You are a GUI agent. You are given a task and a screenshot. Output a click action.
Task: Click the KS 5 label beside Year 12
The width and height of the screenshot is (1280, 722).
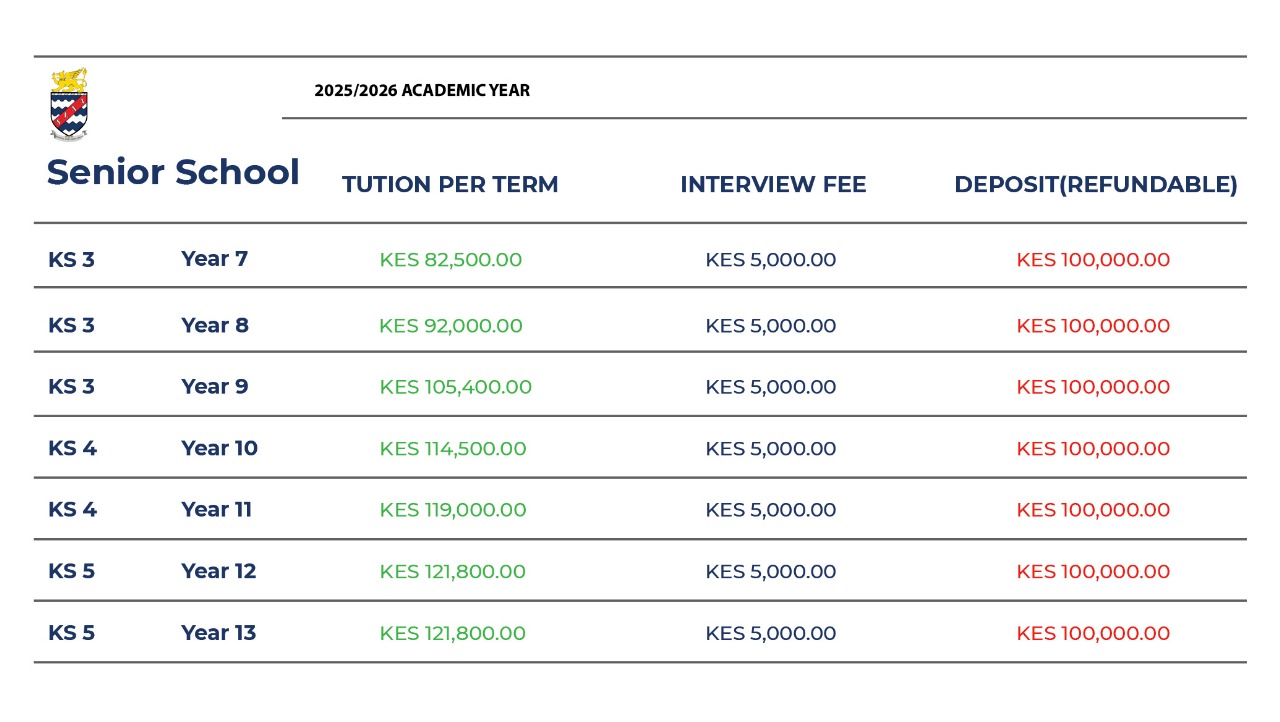pyautogui.click(x=71, y=572)
